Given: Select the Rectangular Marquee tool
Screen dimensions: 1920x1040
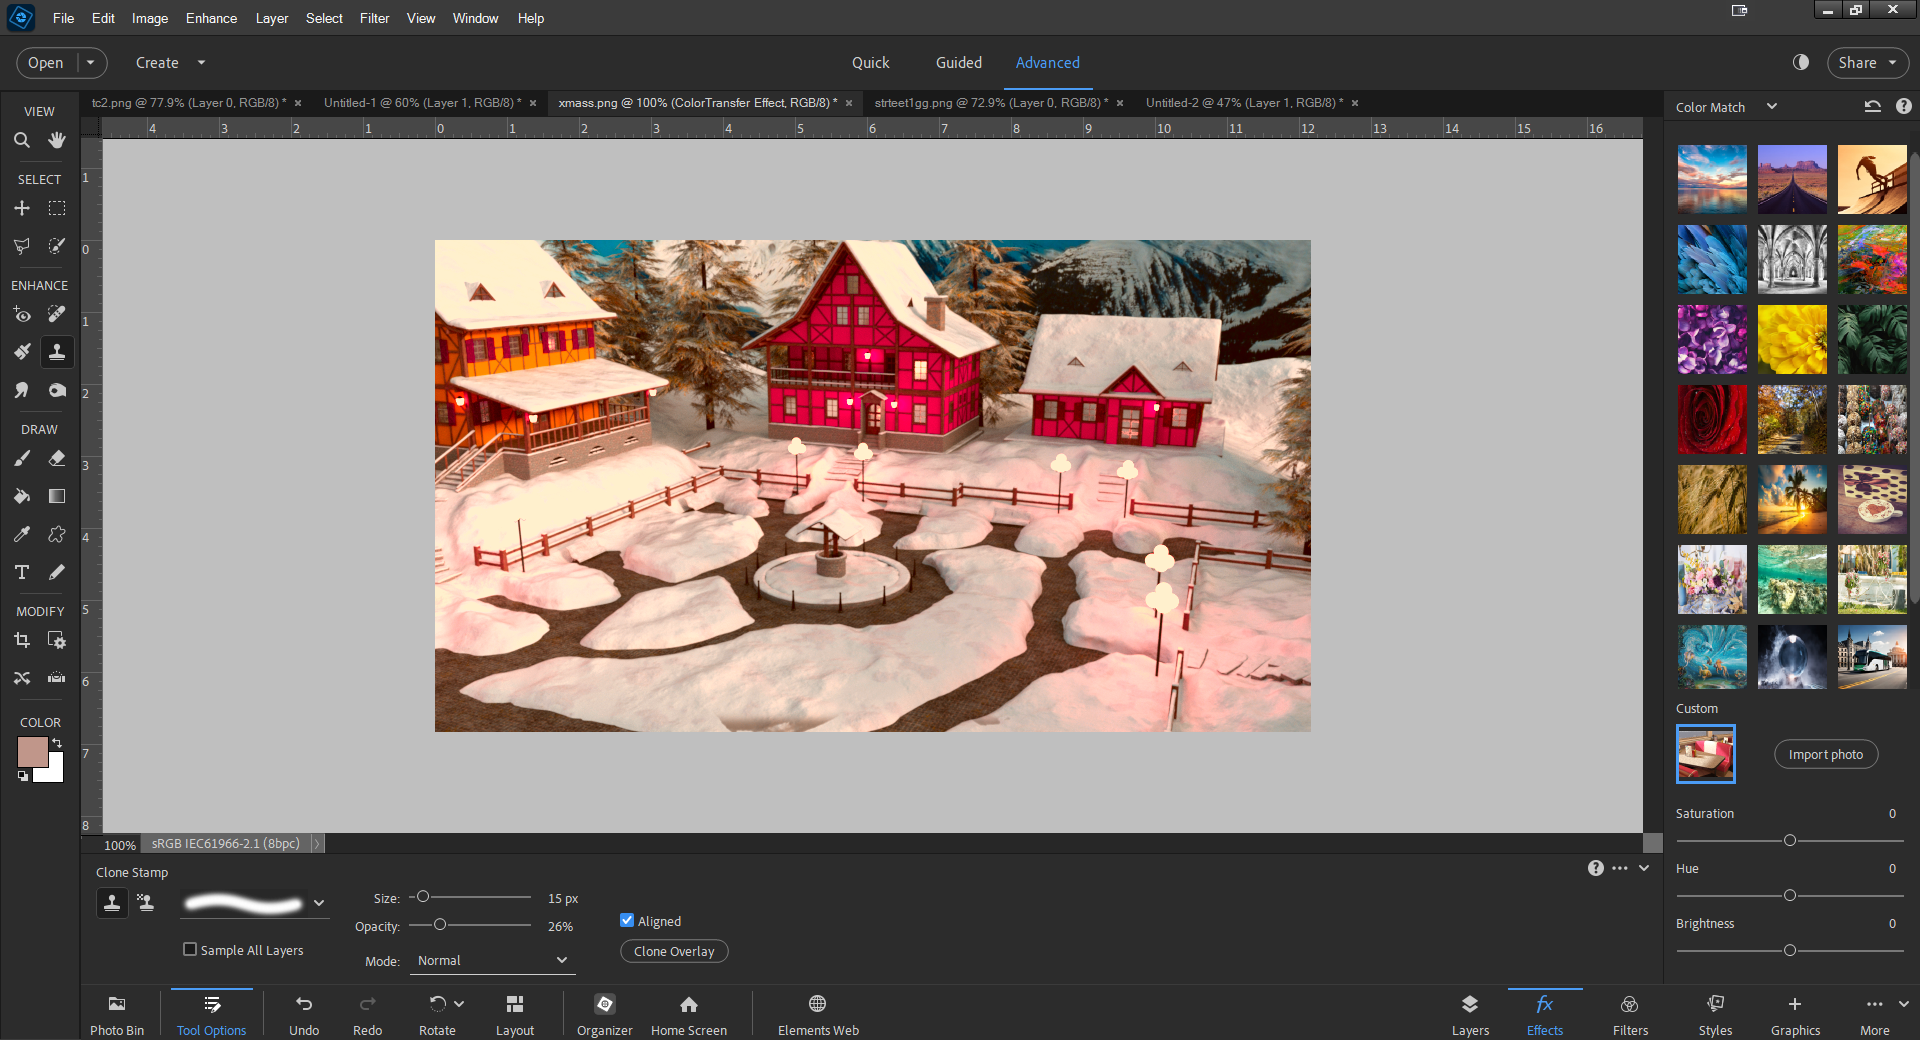Looking at the screenshot, I should pyautogui.click(x=57, y=208).
